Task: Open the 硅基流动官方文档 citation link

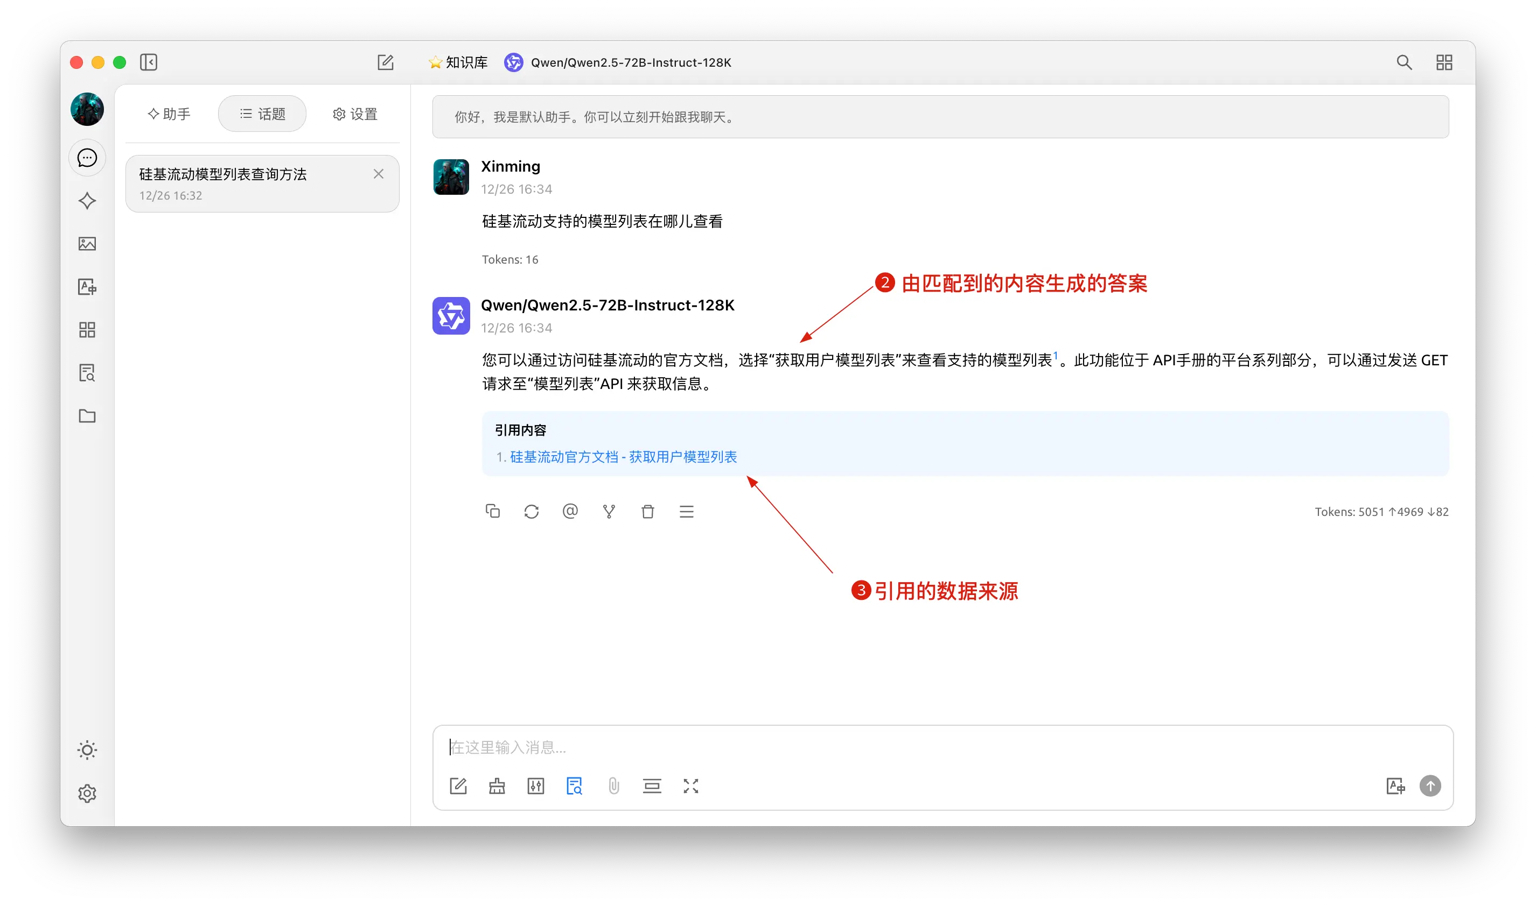Action: point(622,456)
